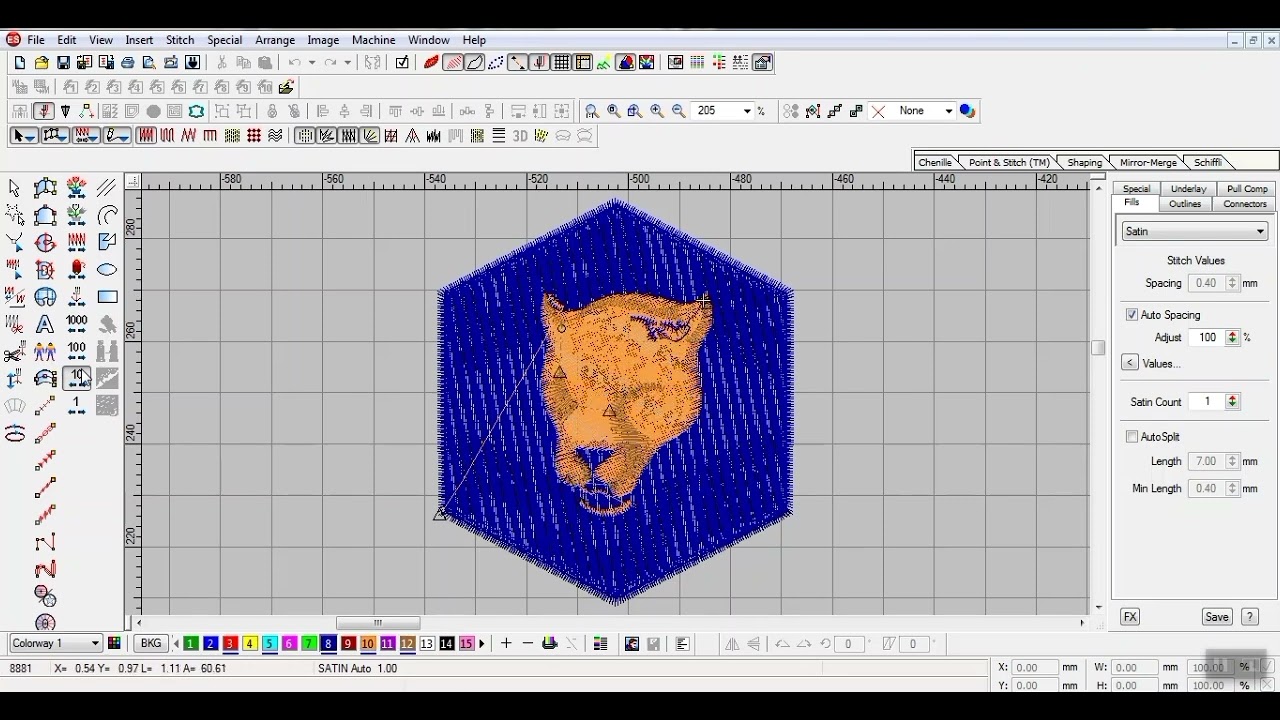Click the checkmark Options icon in toolbar

coord(402,62)
